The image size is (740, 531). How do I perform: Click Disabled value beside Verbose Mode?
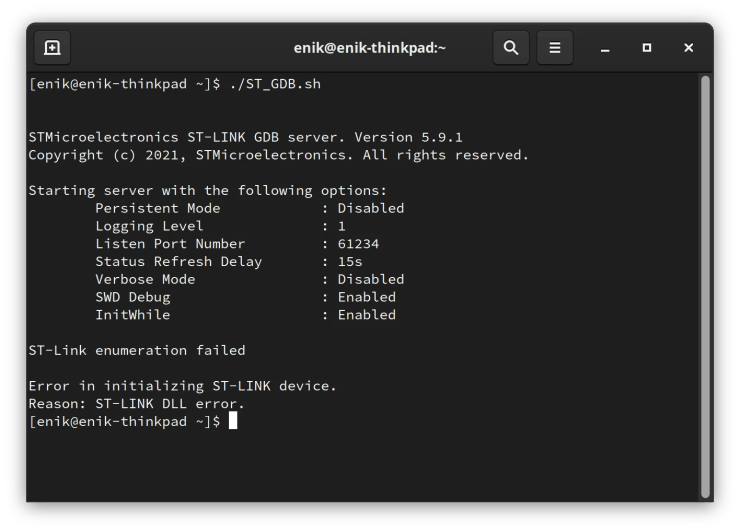coord(371,279)
